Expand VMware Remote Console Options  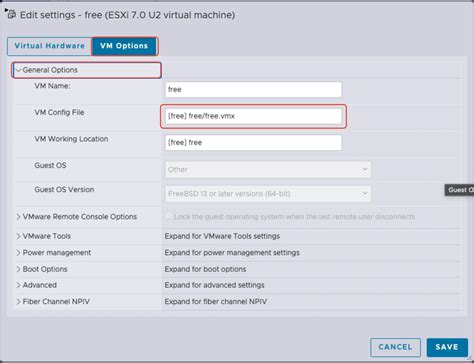[19, 217]
